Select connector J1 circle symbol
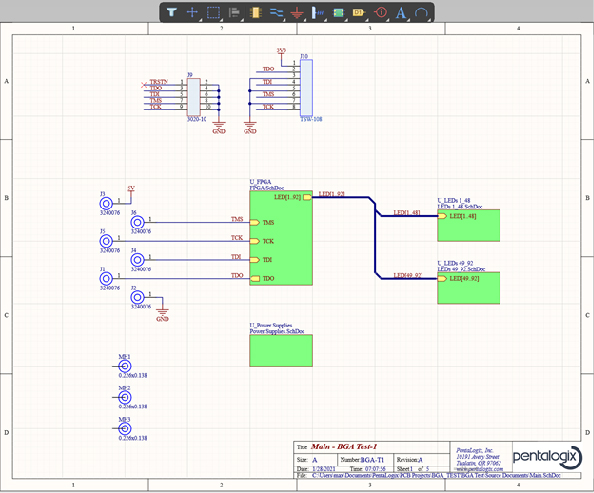 106,279
